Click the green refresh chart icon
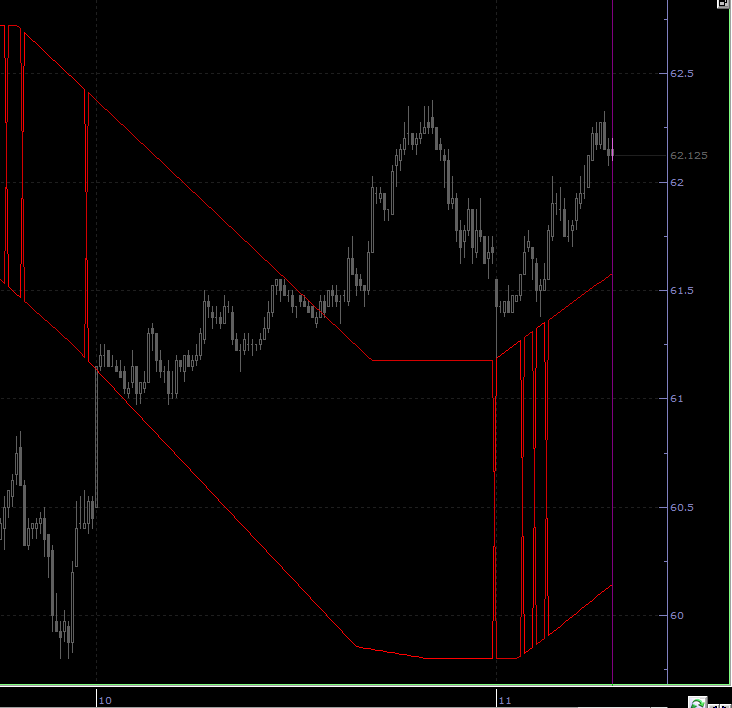 697,703
